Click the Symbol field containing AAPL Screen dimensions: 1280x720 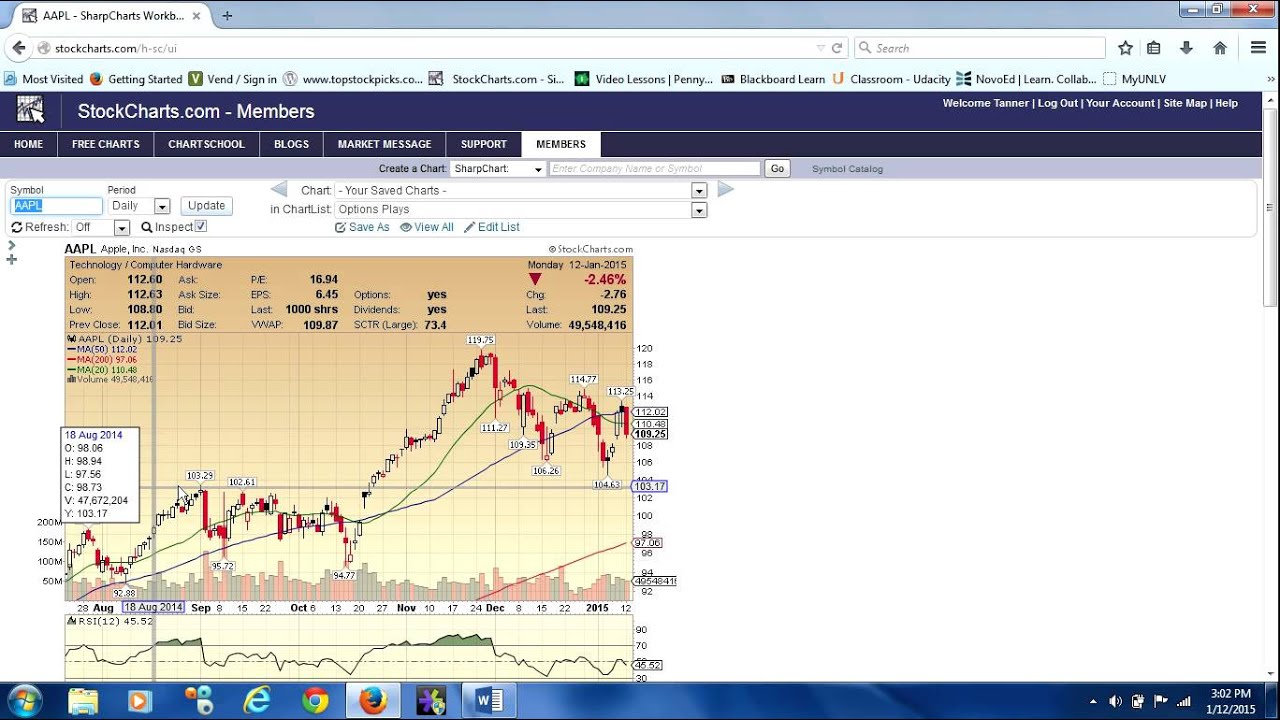tap(56, 206)
